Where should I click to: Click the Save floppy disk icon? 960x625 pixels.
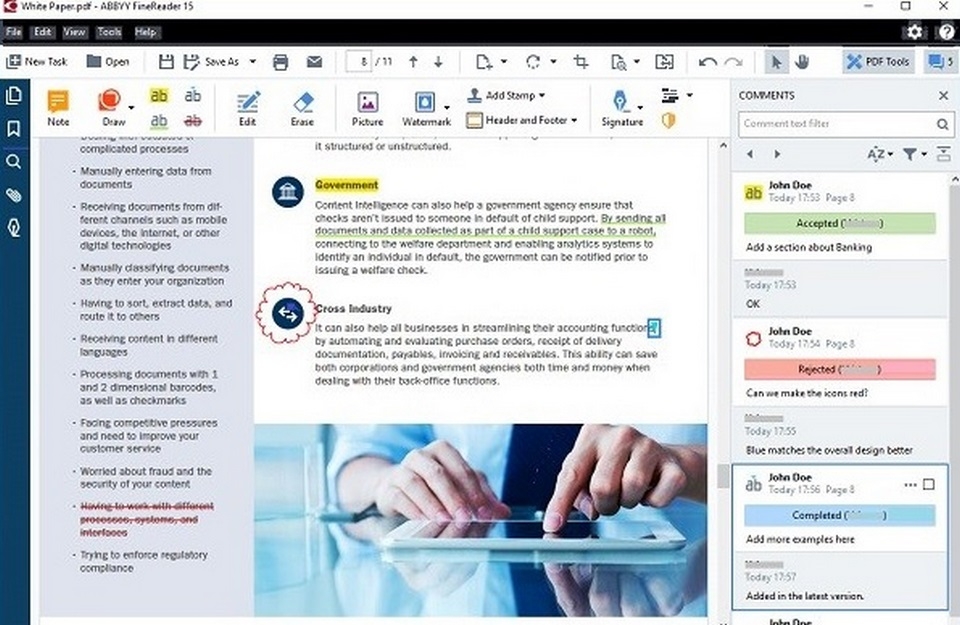[166, 62]
